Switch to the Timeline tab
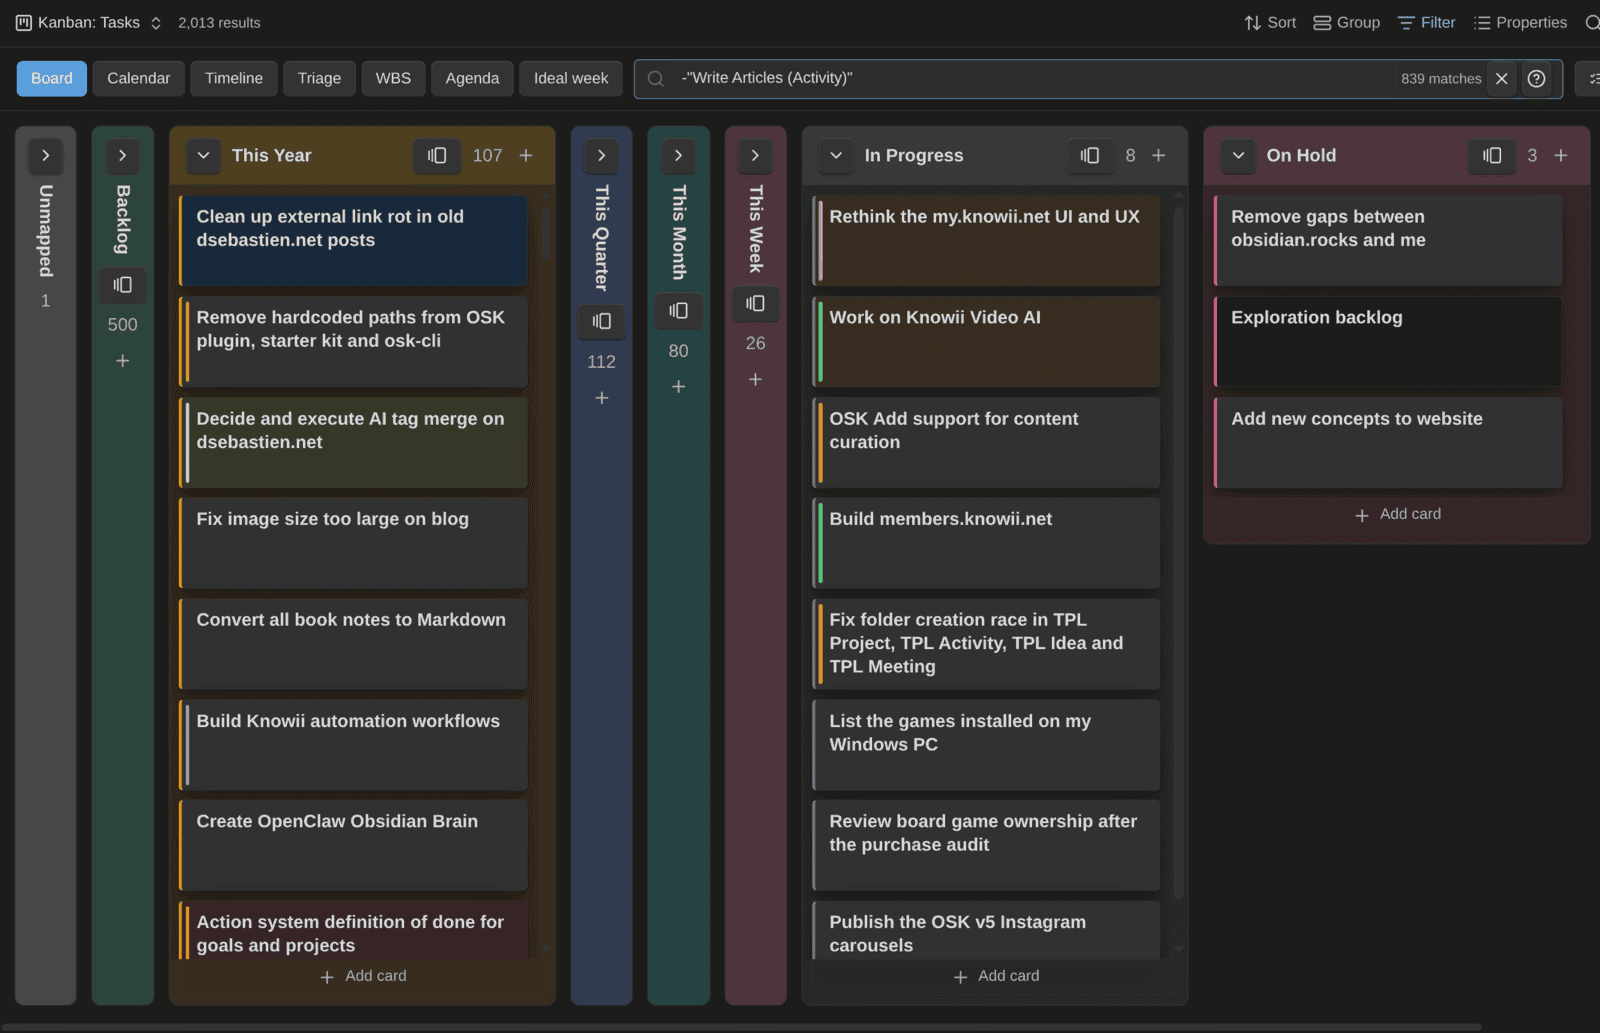Viewport: 1600px width, 1033px height. pyautogui.click(x=234, y=78)
